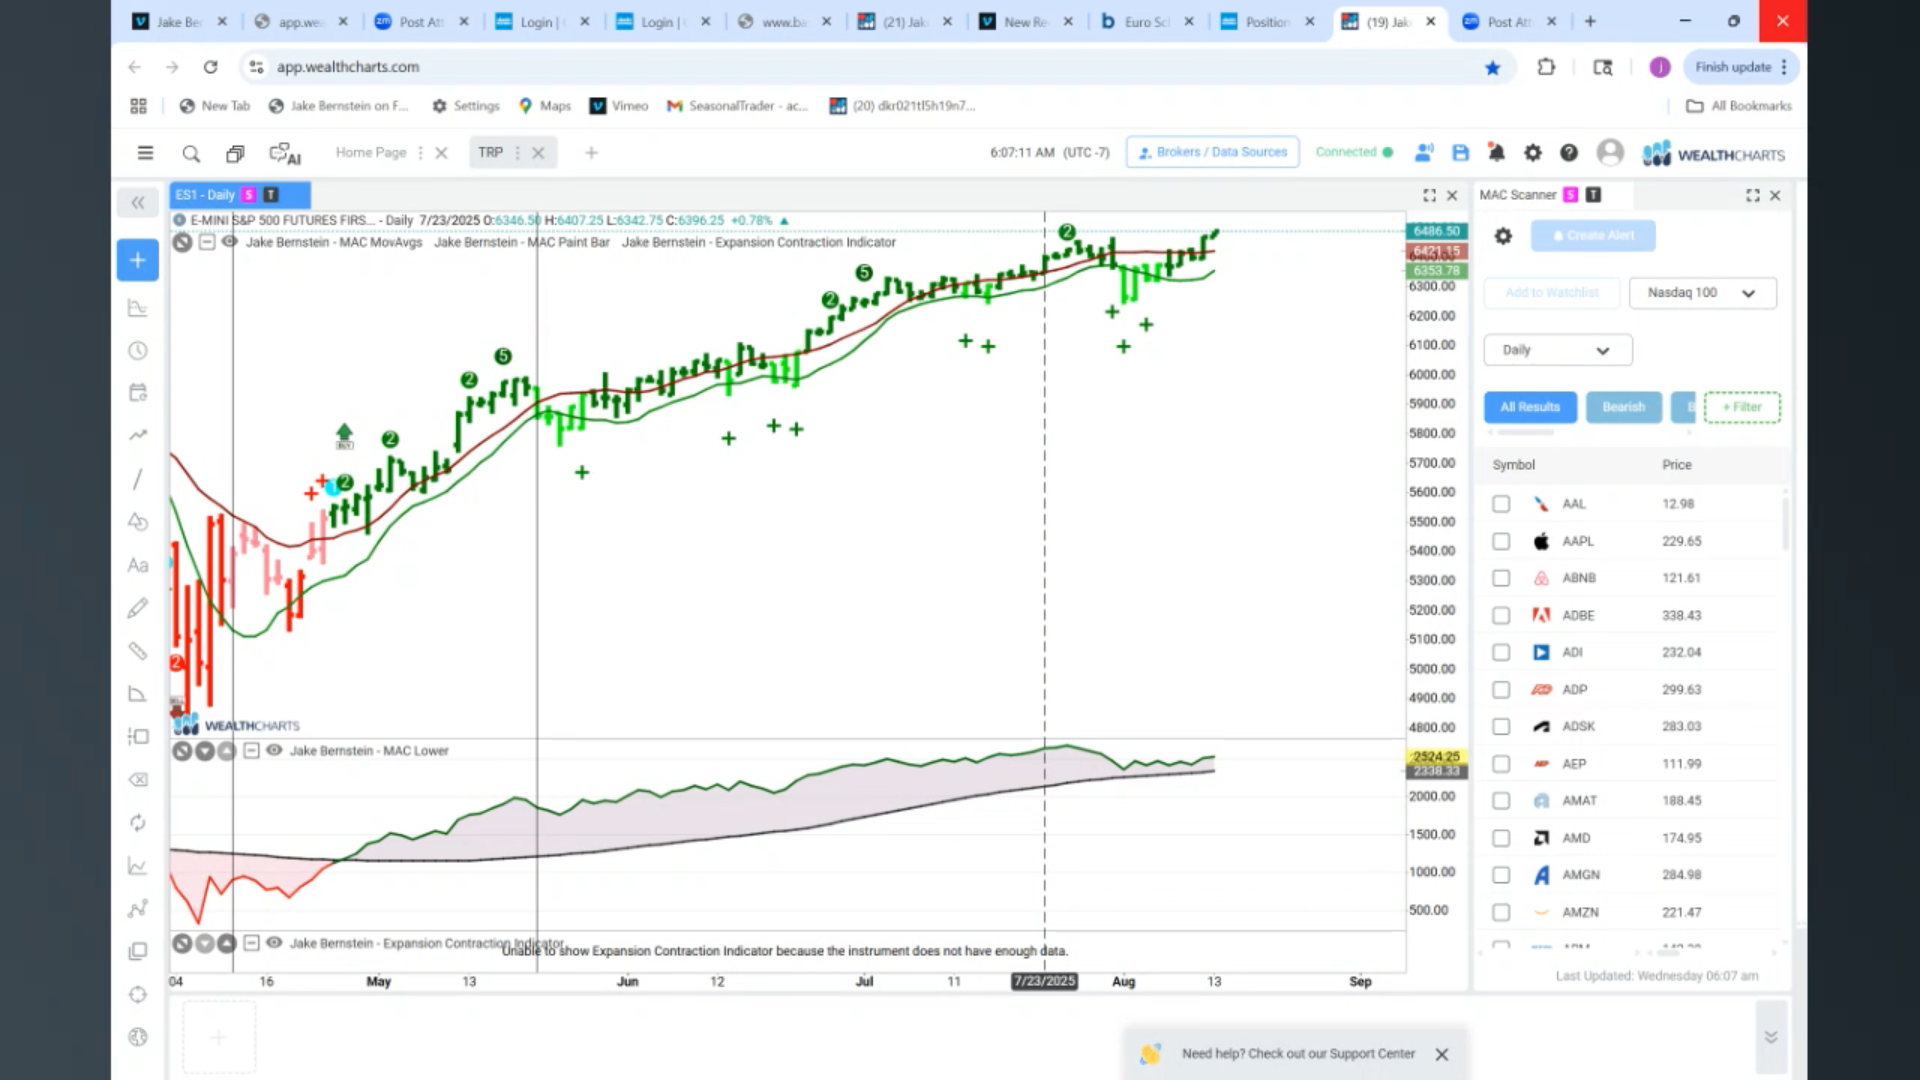Click Add to Watchlist
Image resolution: width=1920 pixels, height=1080 pixels.
click(1551, 293)
